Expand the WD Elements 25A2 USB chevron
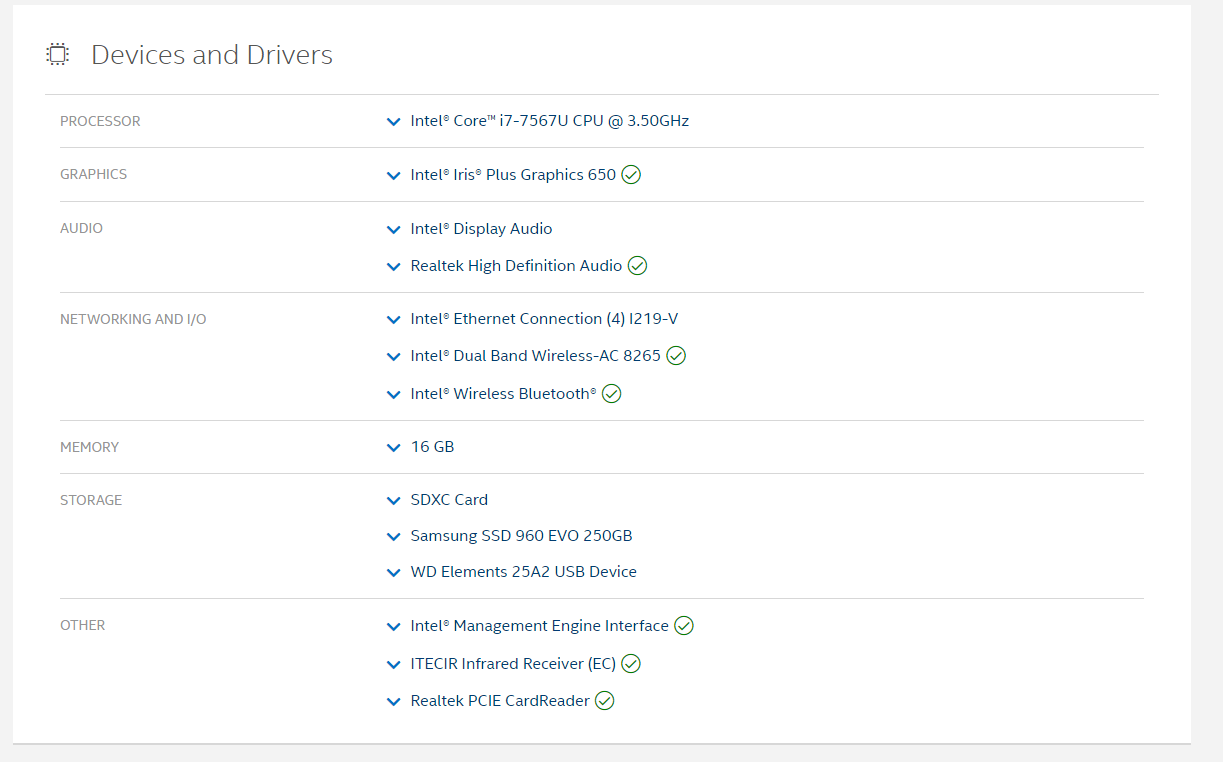Viewport: 1223px width, 762px height. click(x=393, y=573)
